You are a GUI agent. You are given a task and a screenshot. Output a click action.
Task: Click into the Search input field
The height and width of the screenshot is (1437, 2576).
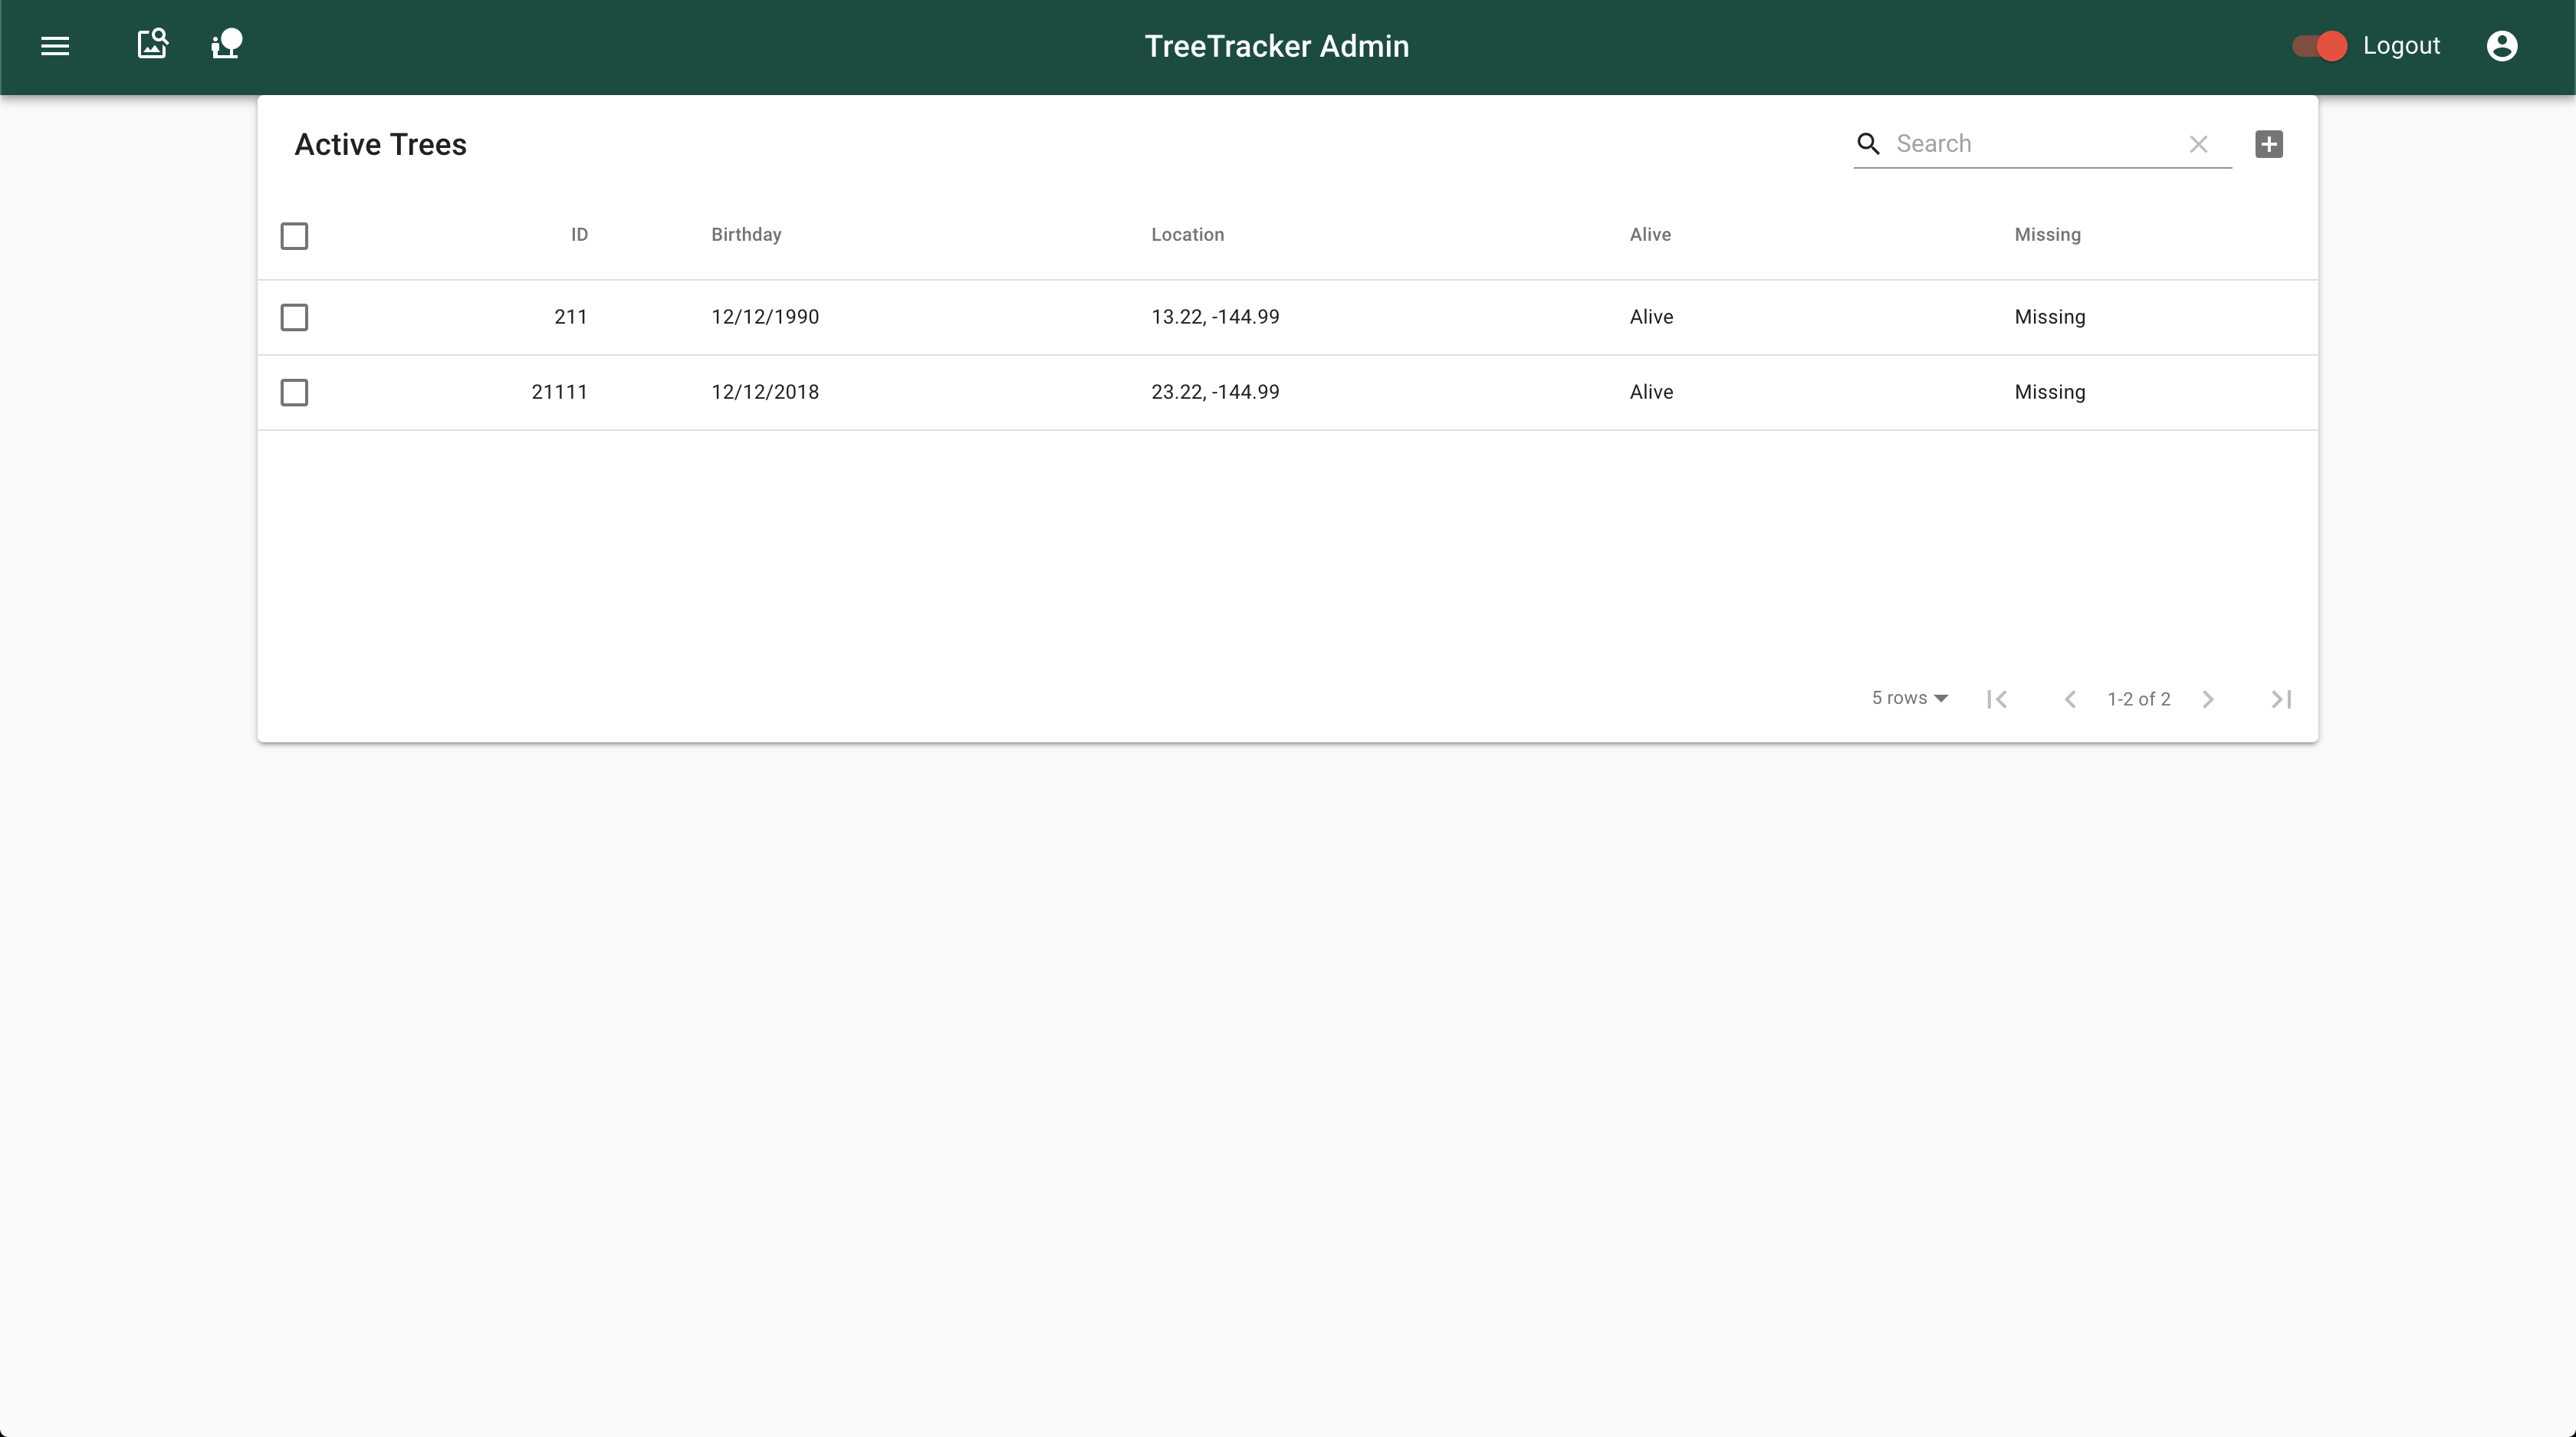(x=2030, y=144)
